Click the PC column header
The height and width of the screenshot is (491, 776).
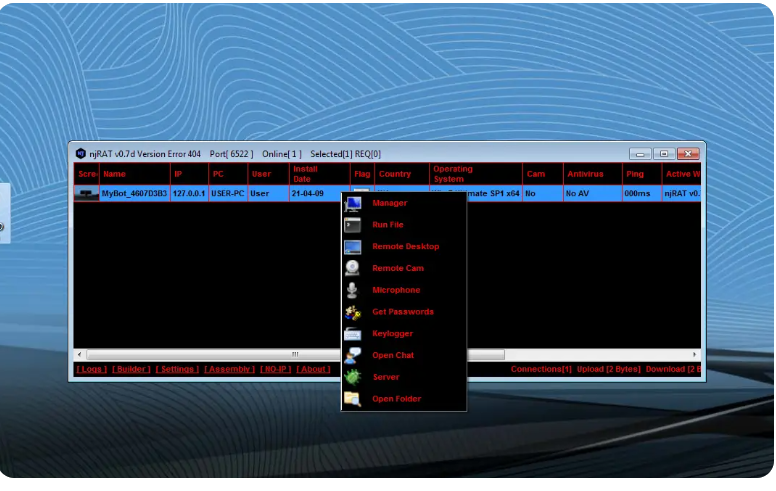point(228,174)
